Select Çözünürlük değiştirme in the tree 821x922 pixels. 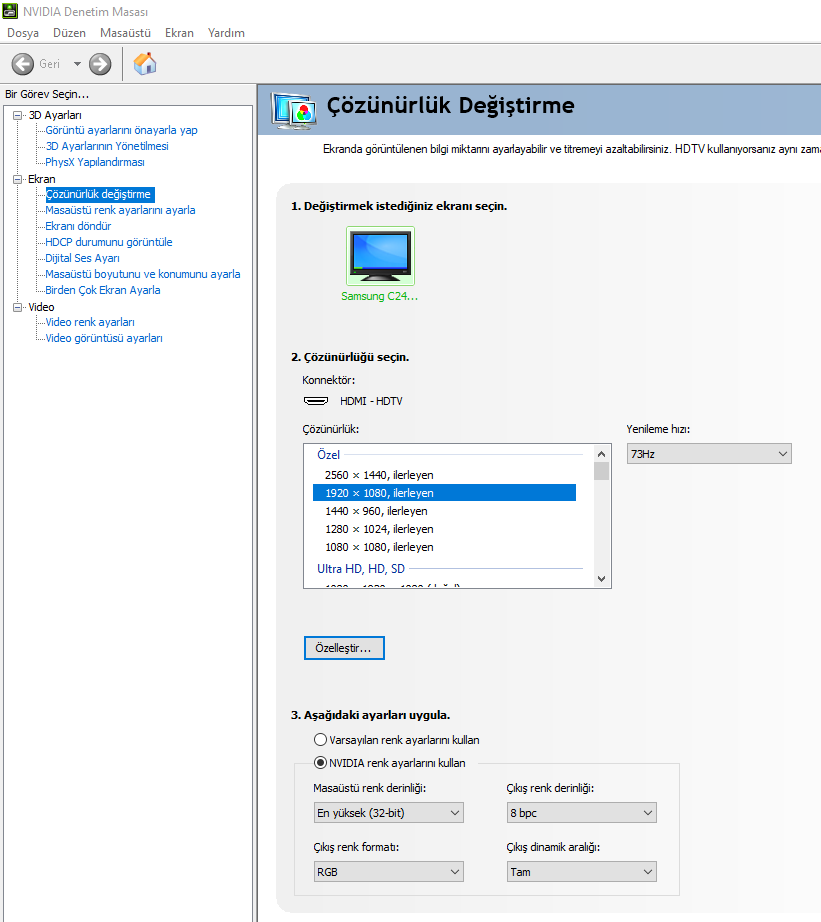click(x=98, y=194)
